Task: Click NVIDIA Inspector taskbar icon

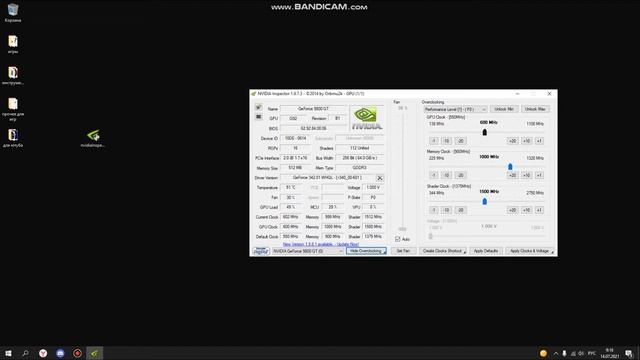Action: coord(95,353)
